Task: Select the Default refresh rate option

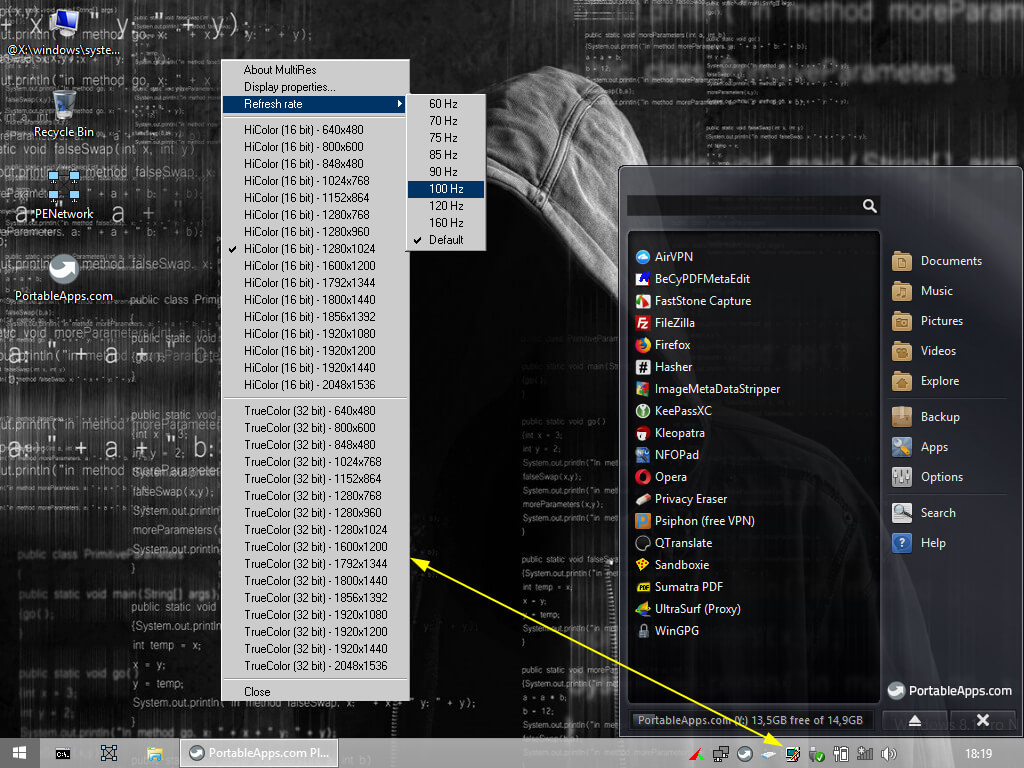Action: pyautogui.click(x=446, y=240)
